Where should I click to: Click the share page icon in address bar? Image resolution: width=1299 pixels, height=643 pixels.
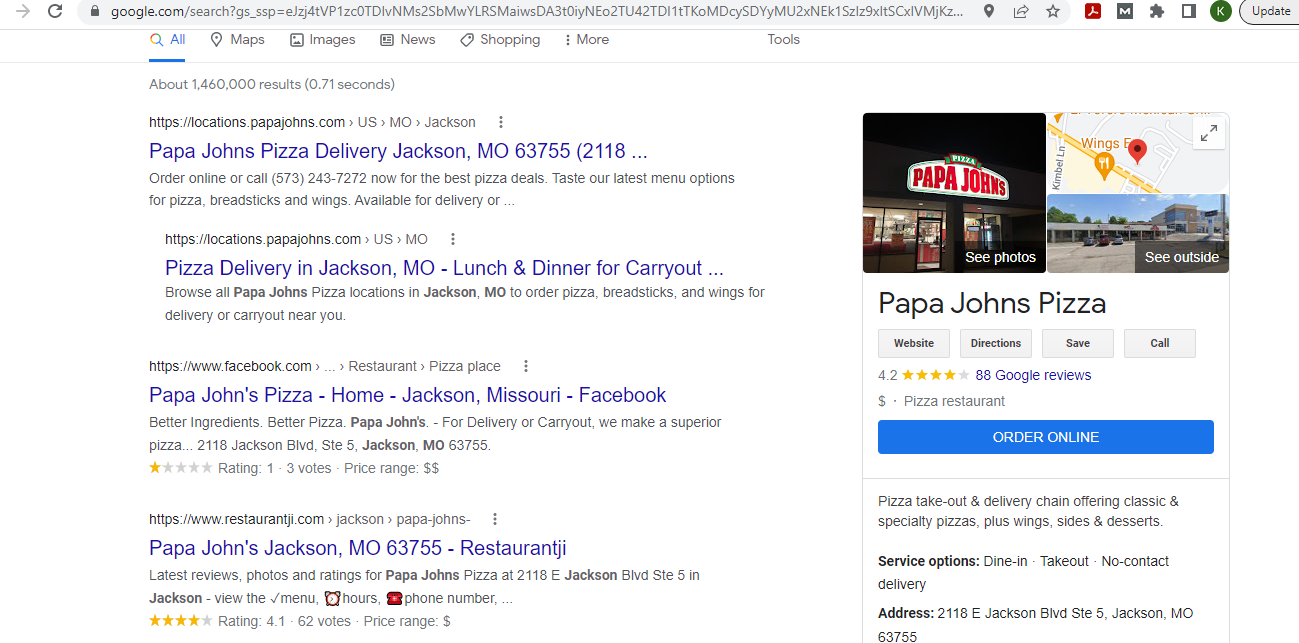pos(1021,11)
